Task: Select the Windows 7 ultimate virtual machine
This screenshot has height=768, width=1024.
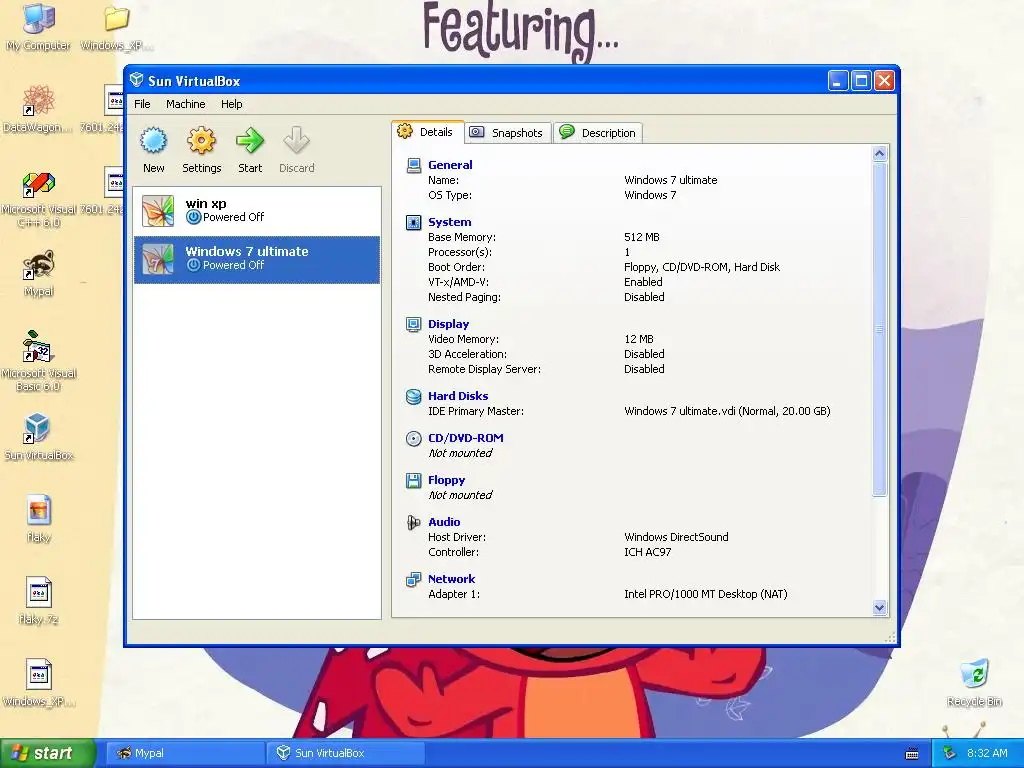Action: pyautogui.click(x=257, y=259)
